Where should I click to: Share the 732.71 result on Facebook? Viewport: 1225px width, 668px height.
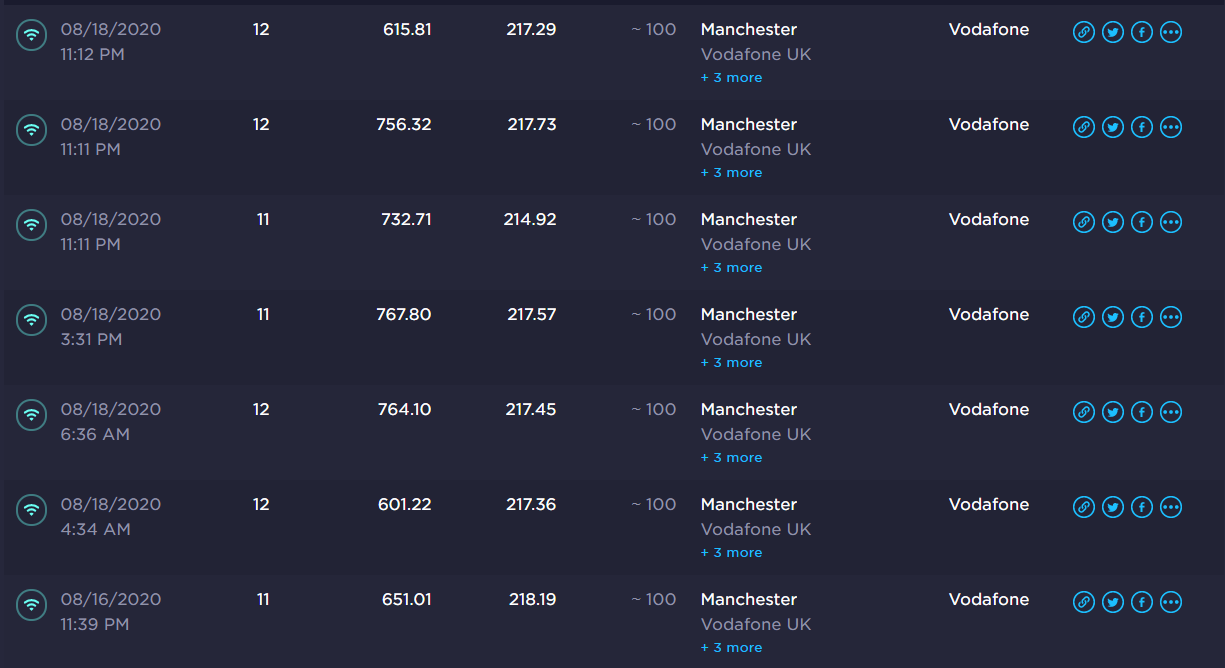[x=1142, y=222]
